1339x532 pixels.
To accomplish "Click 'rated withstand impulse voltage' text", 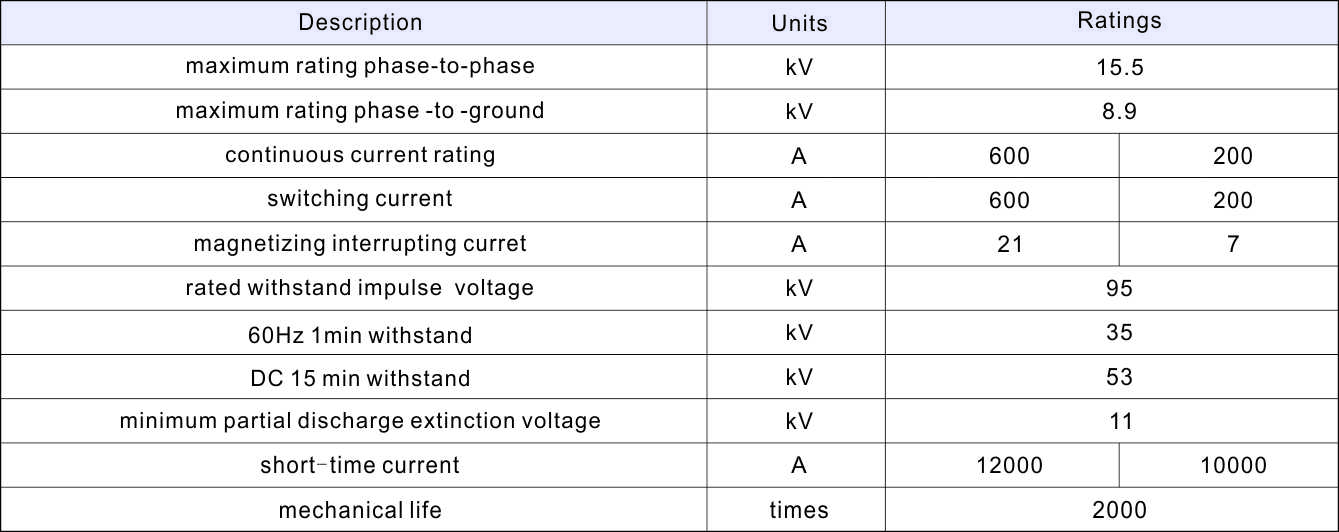I will [360, 288].
